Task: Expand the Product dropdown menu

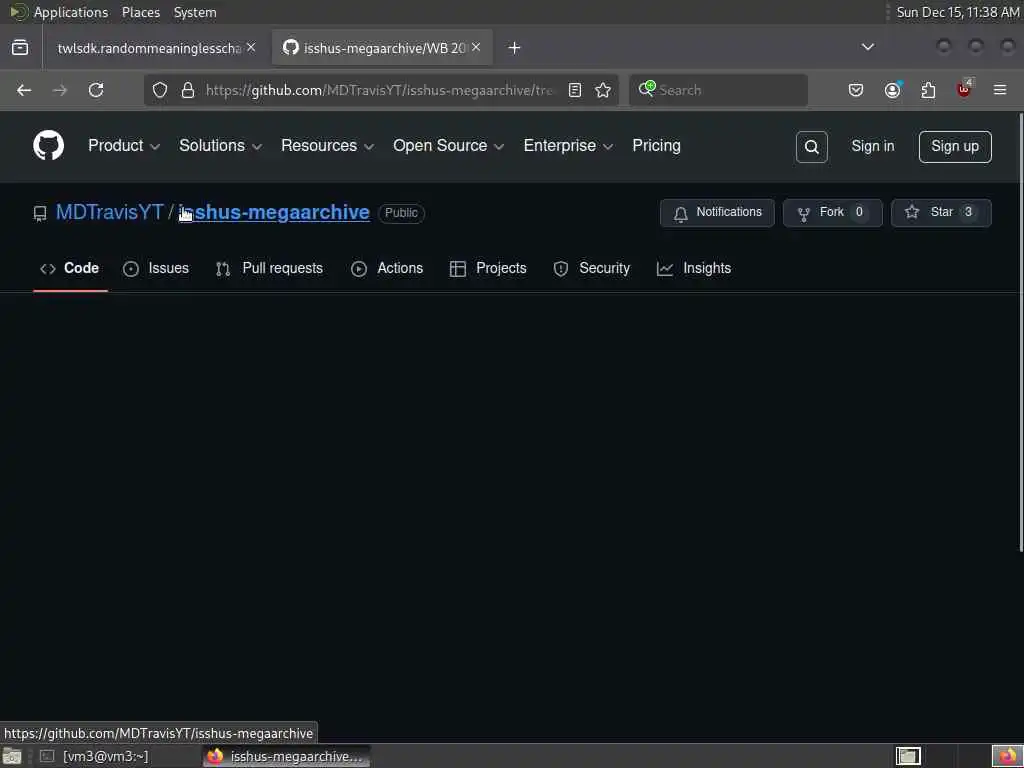Action: point(124,146)
